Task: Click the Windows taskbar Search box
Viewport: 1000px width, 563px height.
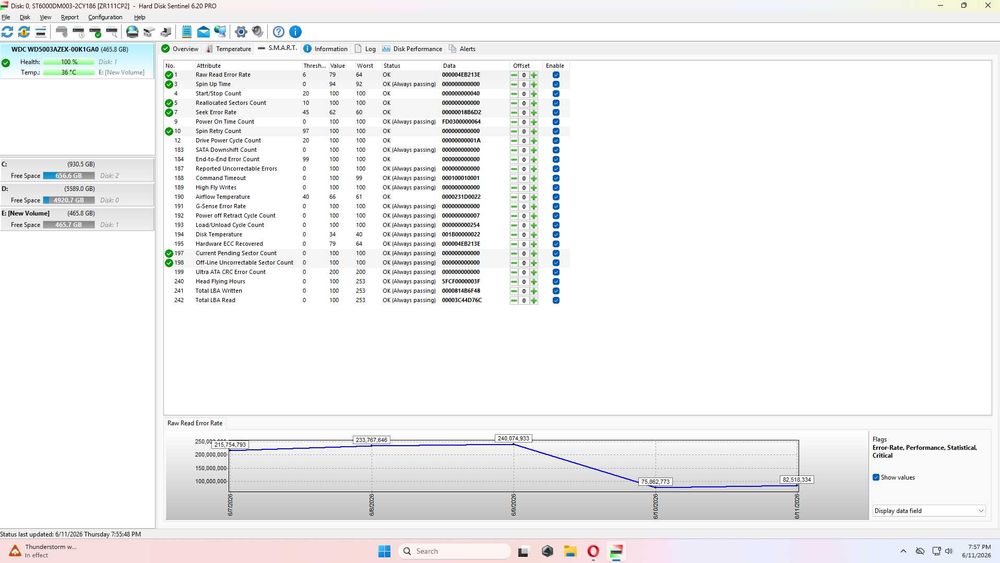Action: pyautogui.click(x=454, y=551)
